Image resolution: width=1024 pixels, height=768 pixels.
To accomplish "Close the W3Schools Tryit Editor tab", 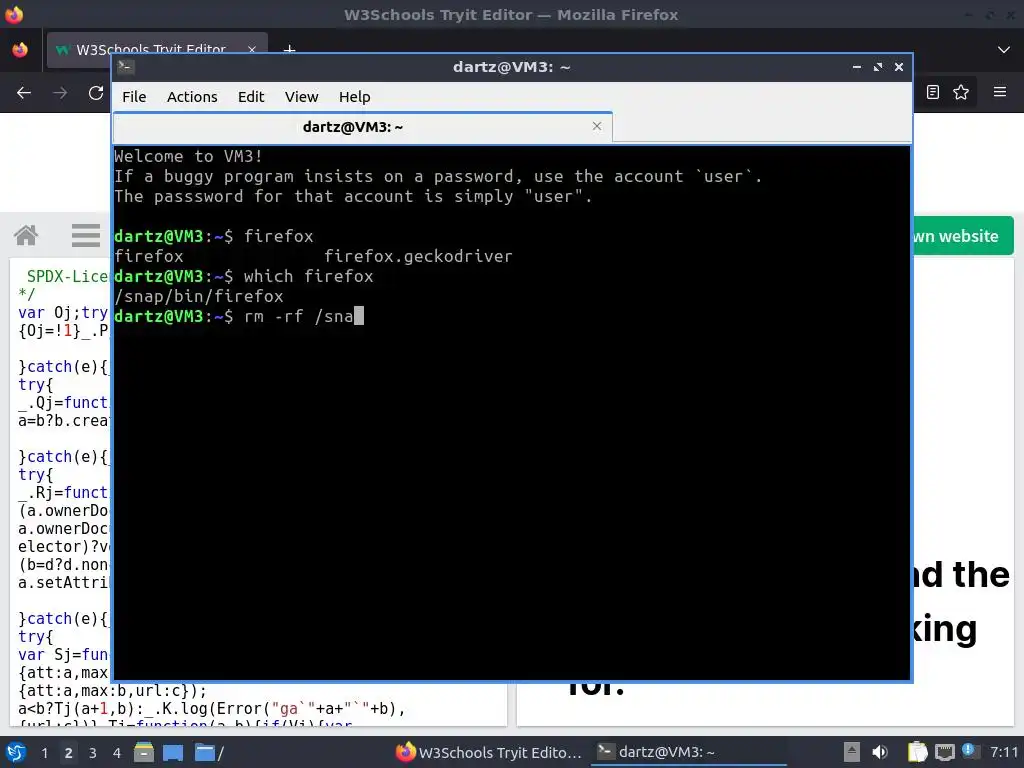I will pyautogui.click(x=252, y=50).
